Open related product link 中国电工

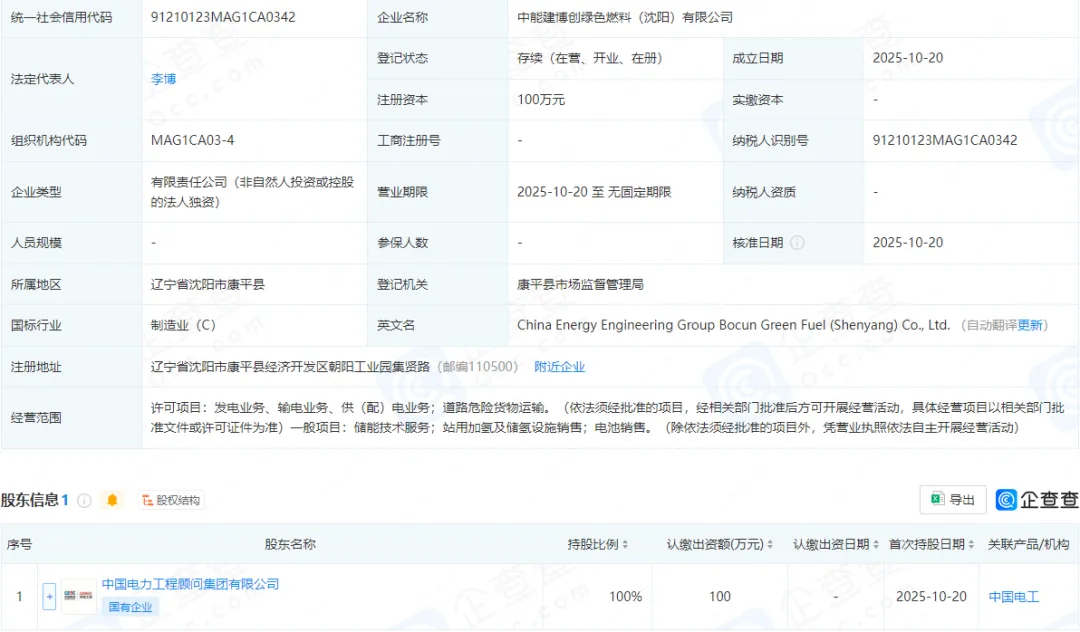tap(1015, 597)
